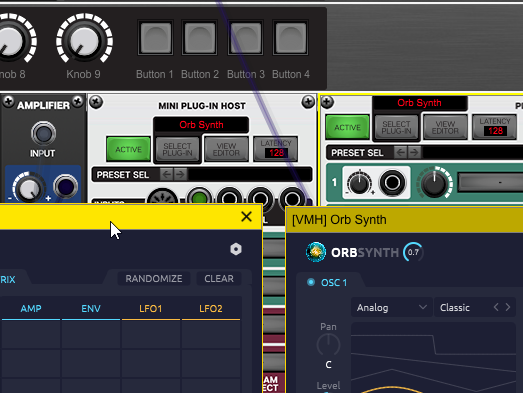Click next waveform arrow beside Classic
The height and width of the screenshot is (393, 523).
508,307
